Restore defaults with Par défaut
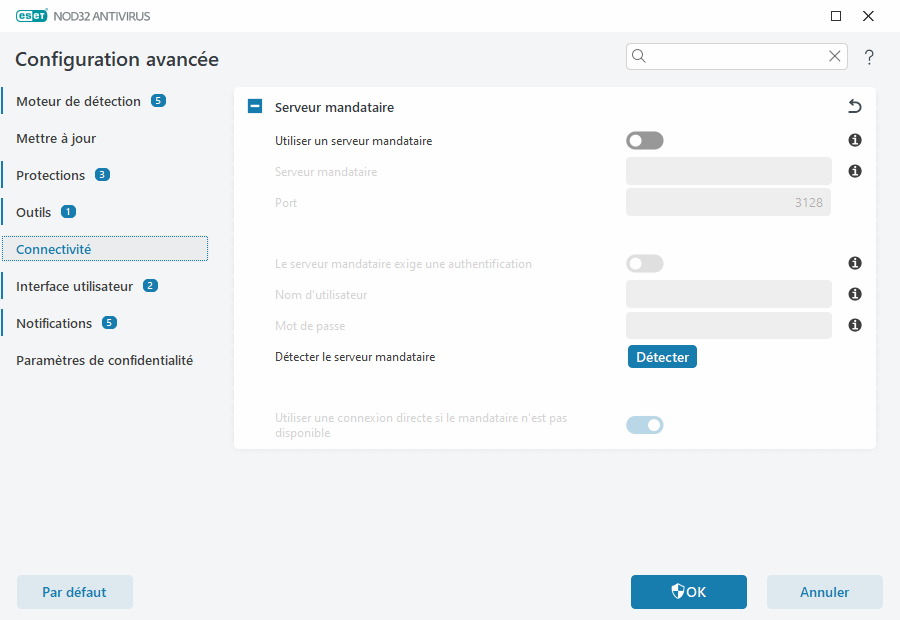The image size is (900, 620). coord(74,591)
